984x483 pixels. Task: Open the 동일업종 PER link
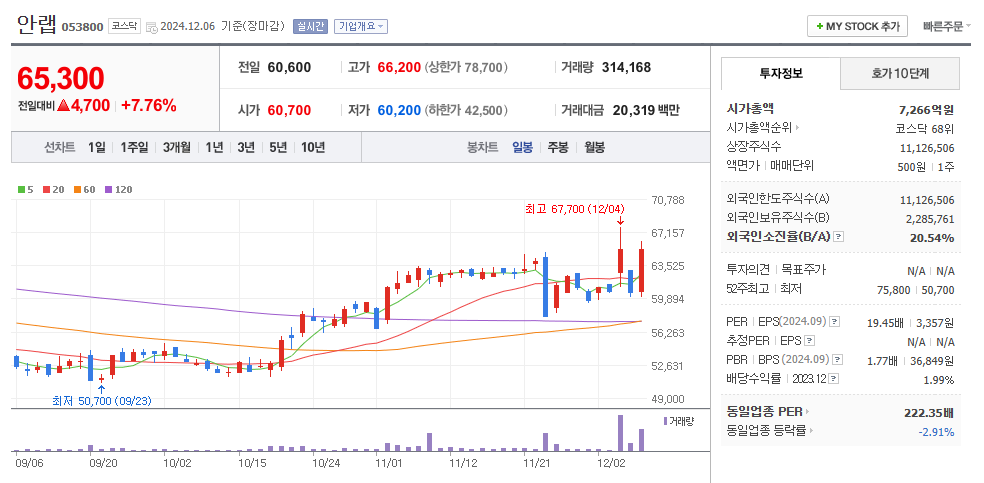tap(765, 412)
